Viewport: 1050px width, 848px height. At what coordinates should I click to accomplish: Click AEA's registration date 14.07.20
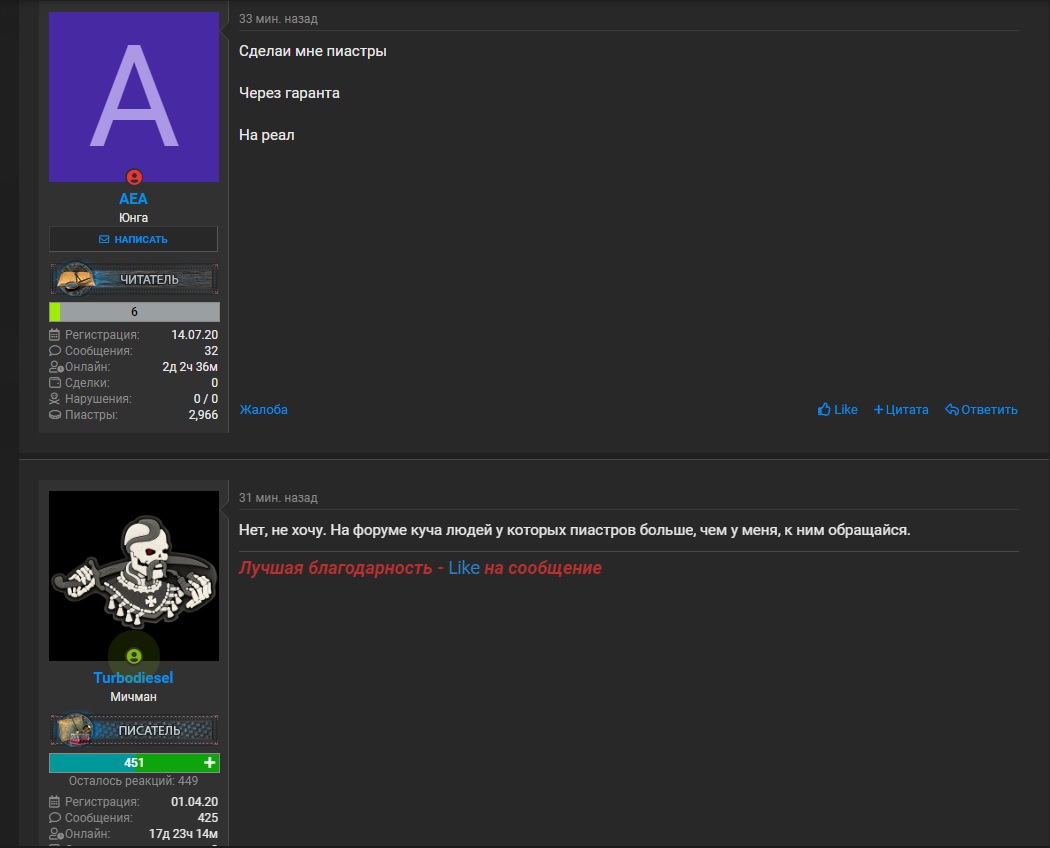coord(194,334)
